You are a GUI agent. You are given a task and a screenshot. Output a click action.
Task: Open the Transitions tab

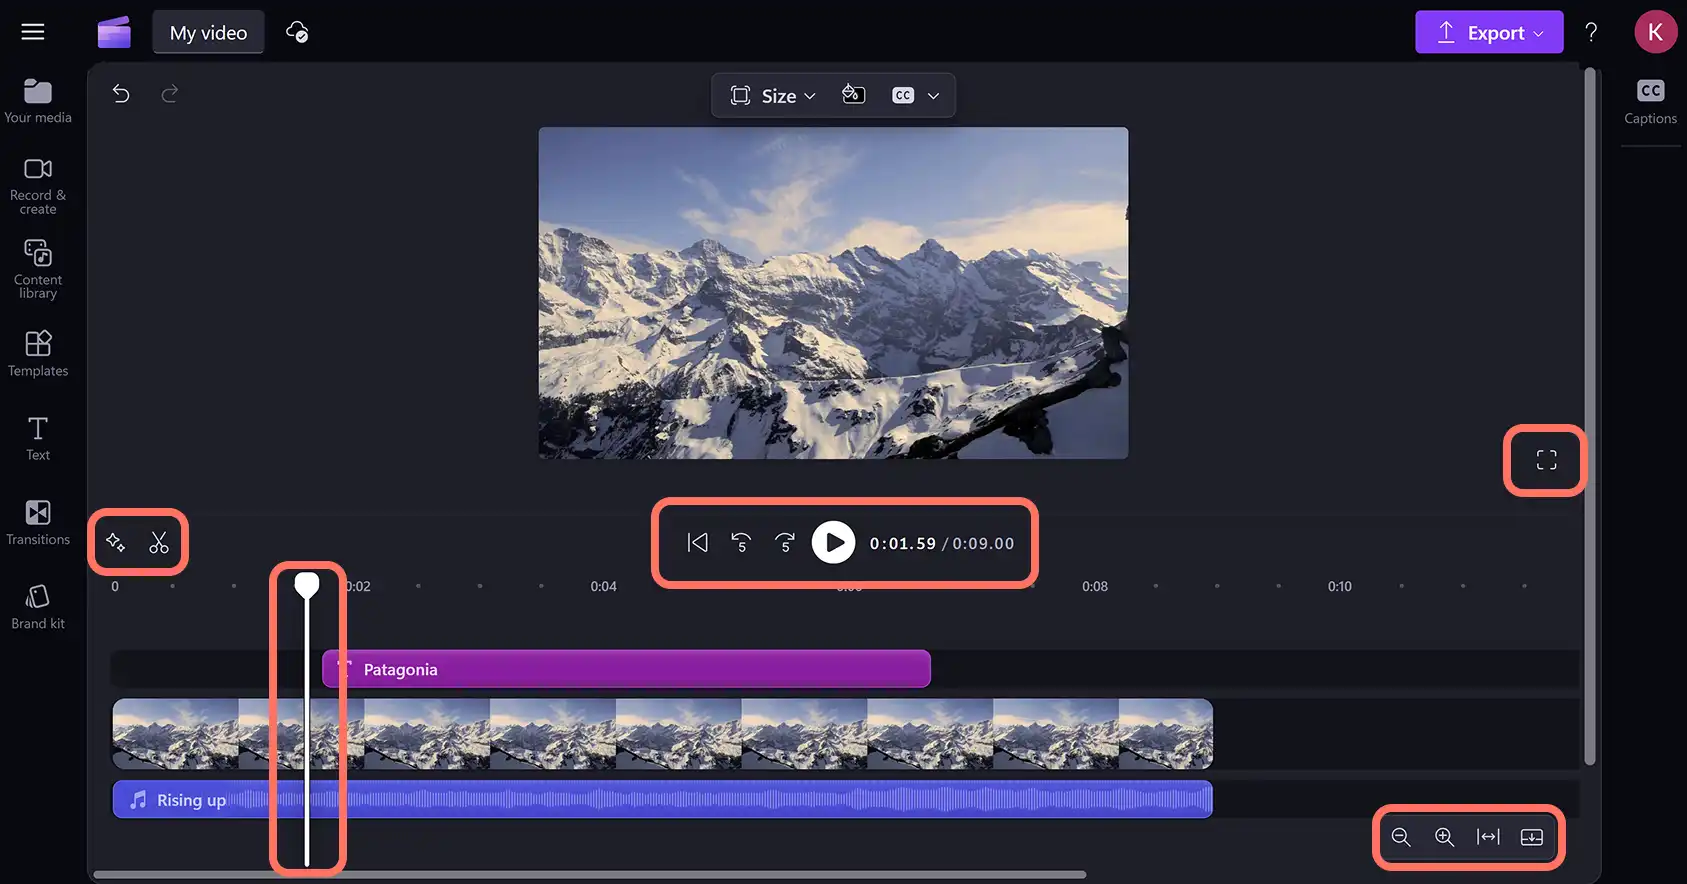38,523
